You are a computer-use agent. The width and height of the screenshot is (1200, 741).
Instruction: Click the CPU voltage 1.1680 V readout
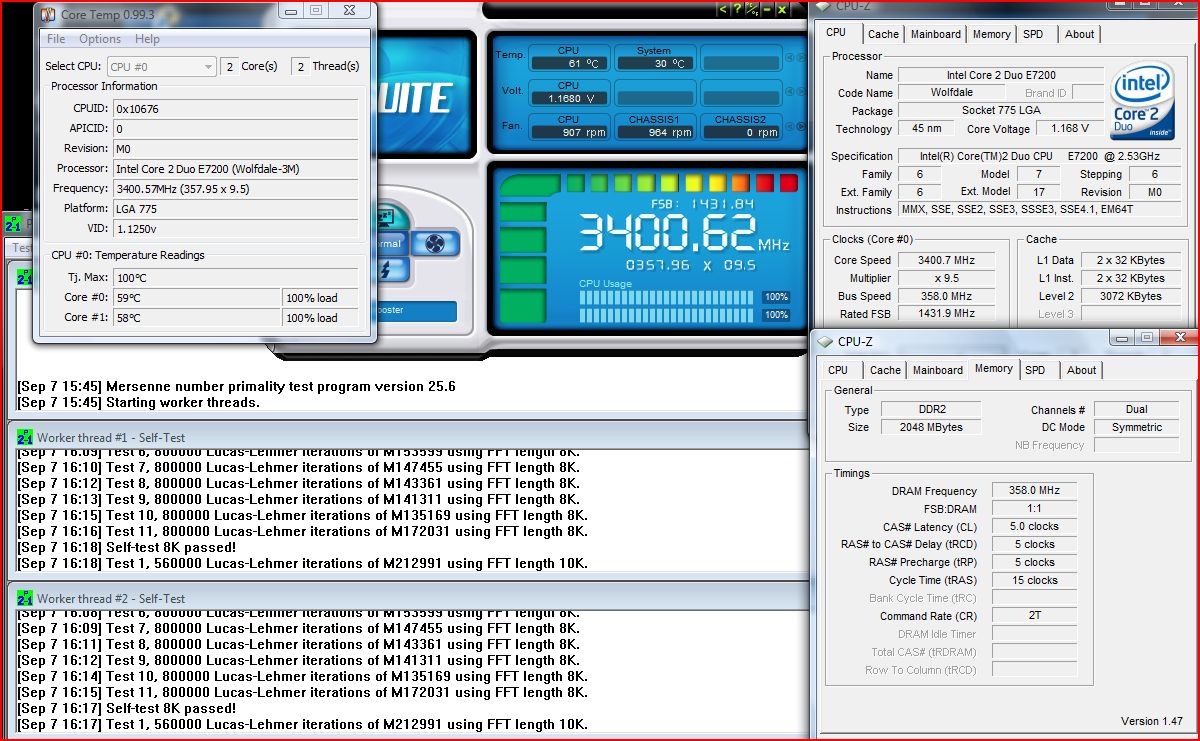pos(568,98)
